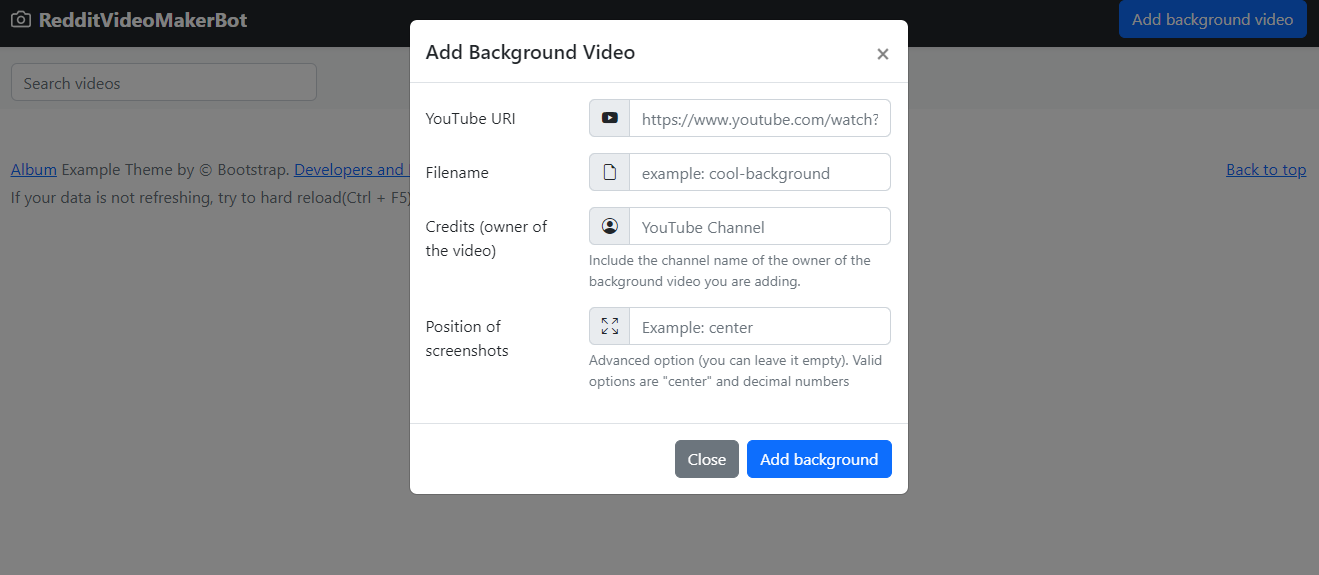The image size is (1319, 575).
Task: Open the RedditVideoMakerBot brand link
Action: click(x=129, y=20)
